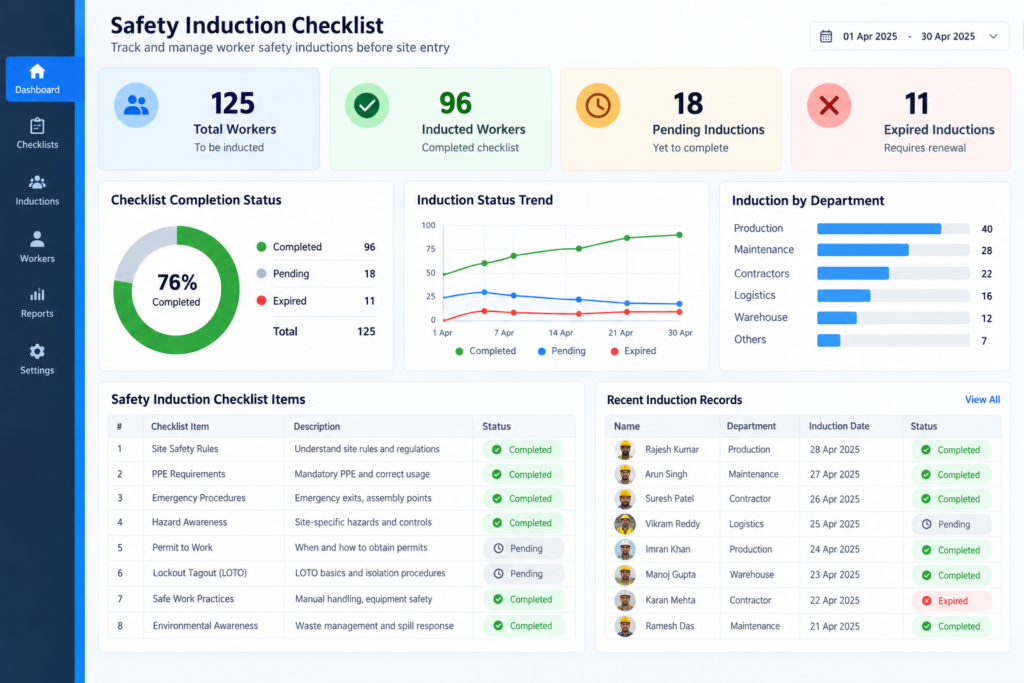The width and height of the screenshot is (1024, 683).
Task: Select the Safe Work Practices row
Action: pos(342,599)
